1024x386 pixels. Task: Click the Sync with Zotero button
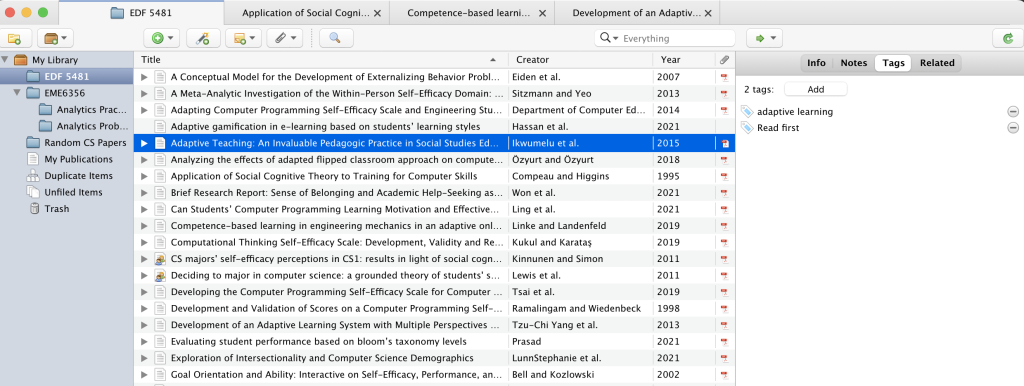click(x=1007, y=39)
